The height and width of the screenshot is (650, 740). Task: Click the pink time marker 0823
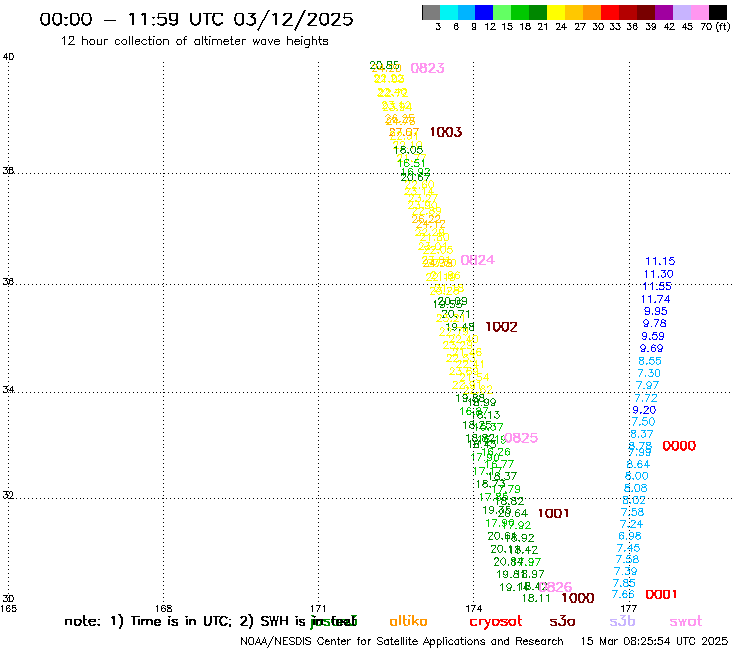click(x=428, y=68)
